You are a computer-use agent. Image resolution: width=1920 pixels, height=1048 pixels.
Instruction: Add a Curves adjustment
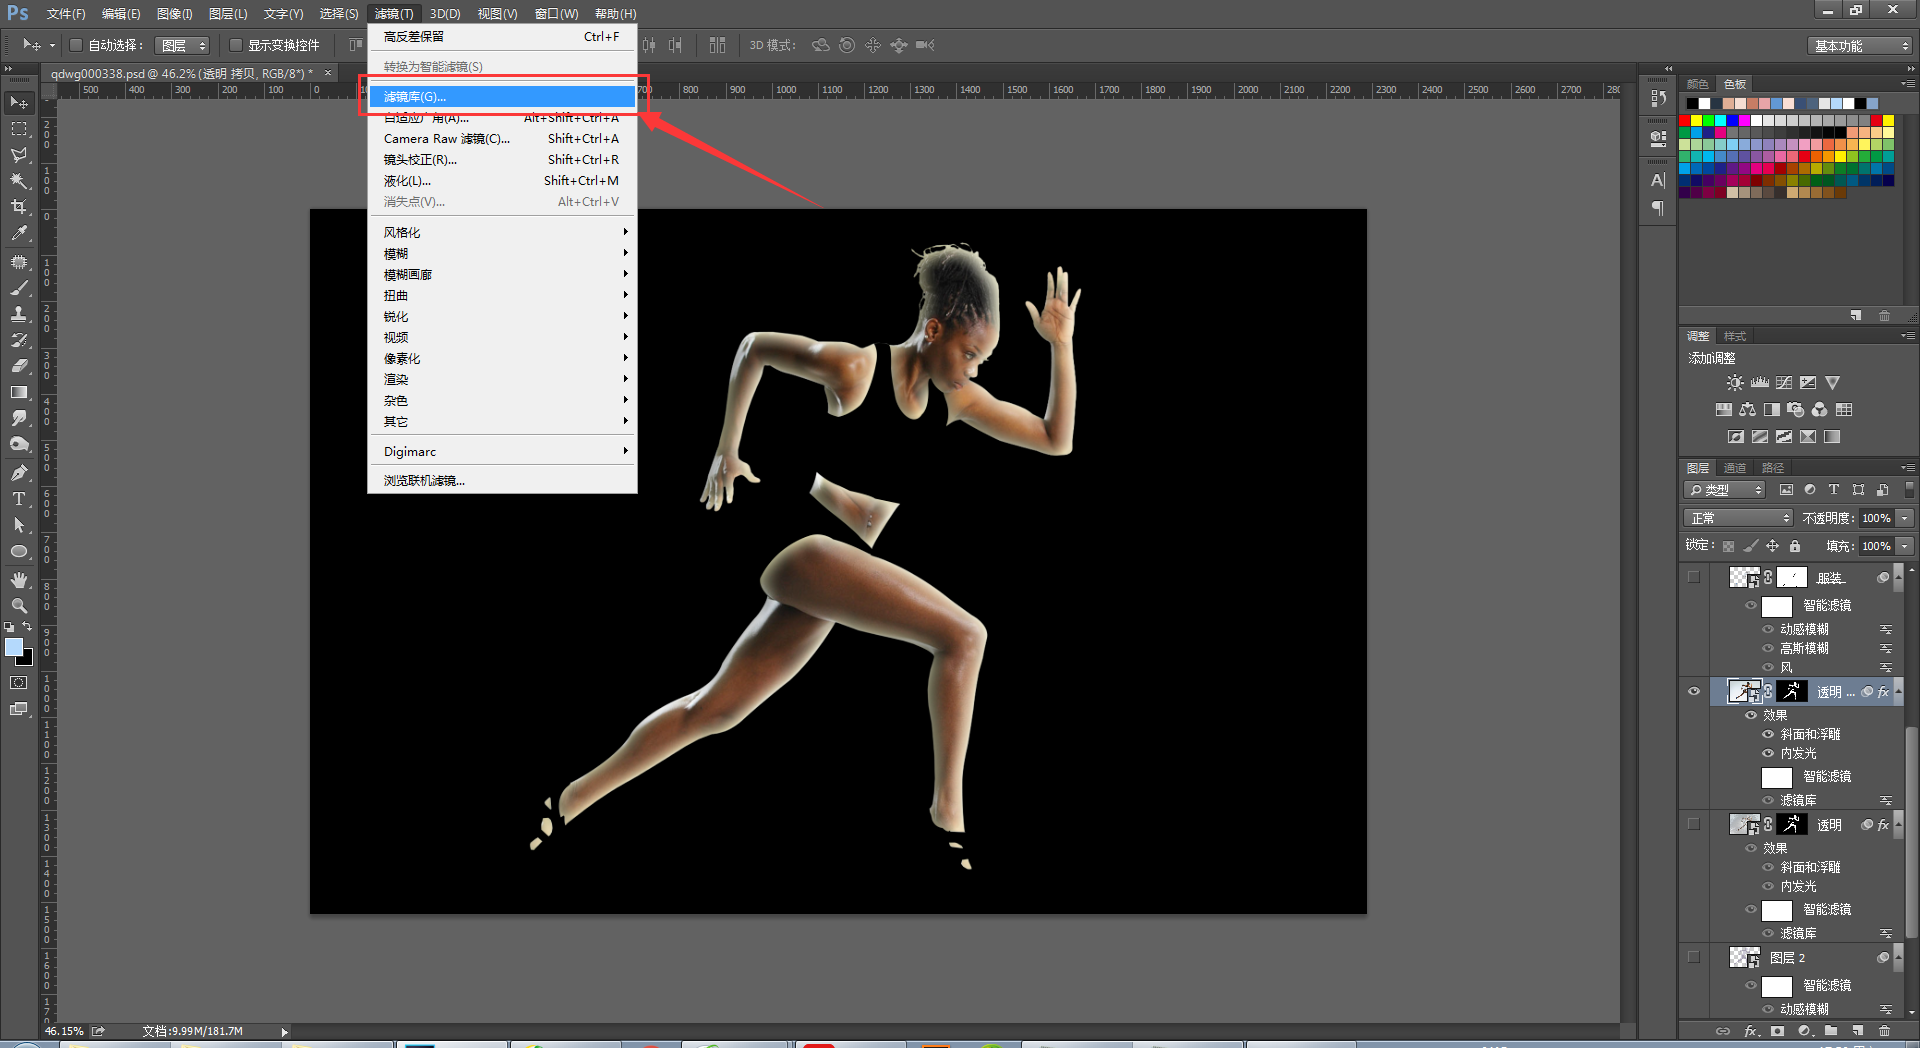pyautogui.click(x=1784, y=383)
